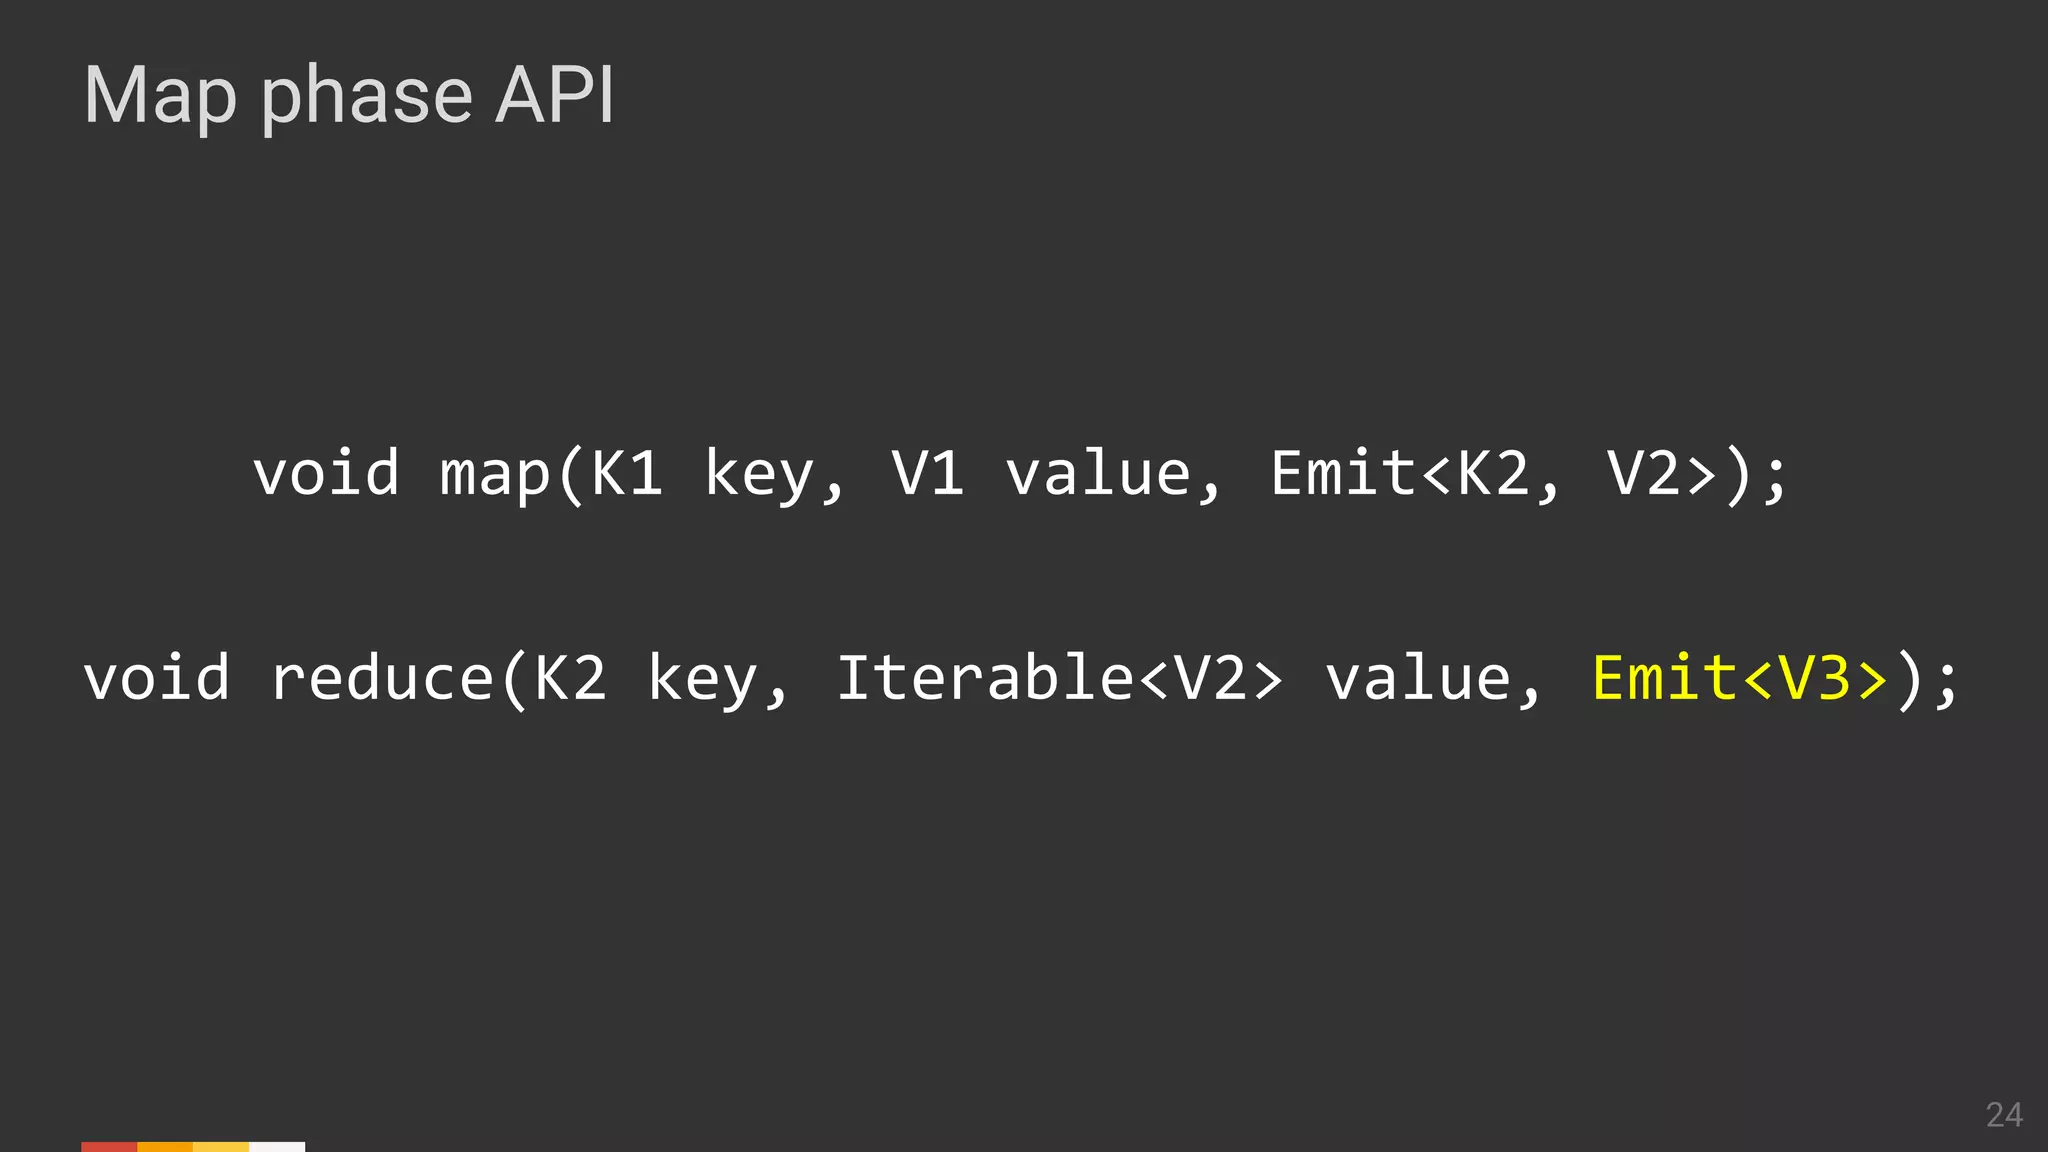Click the word "API" in the title

[x=555, y=96]
